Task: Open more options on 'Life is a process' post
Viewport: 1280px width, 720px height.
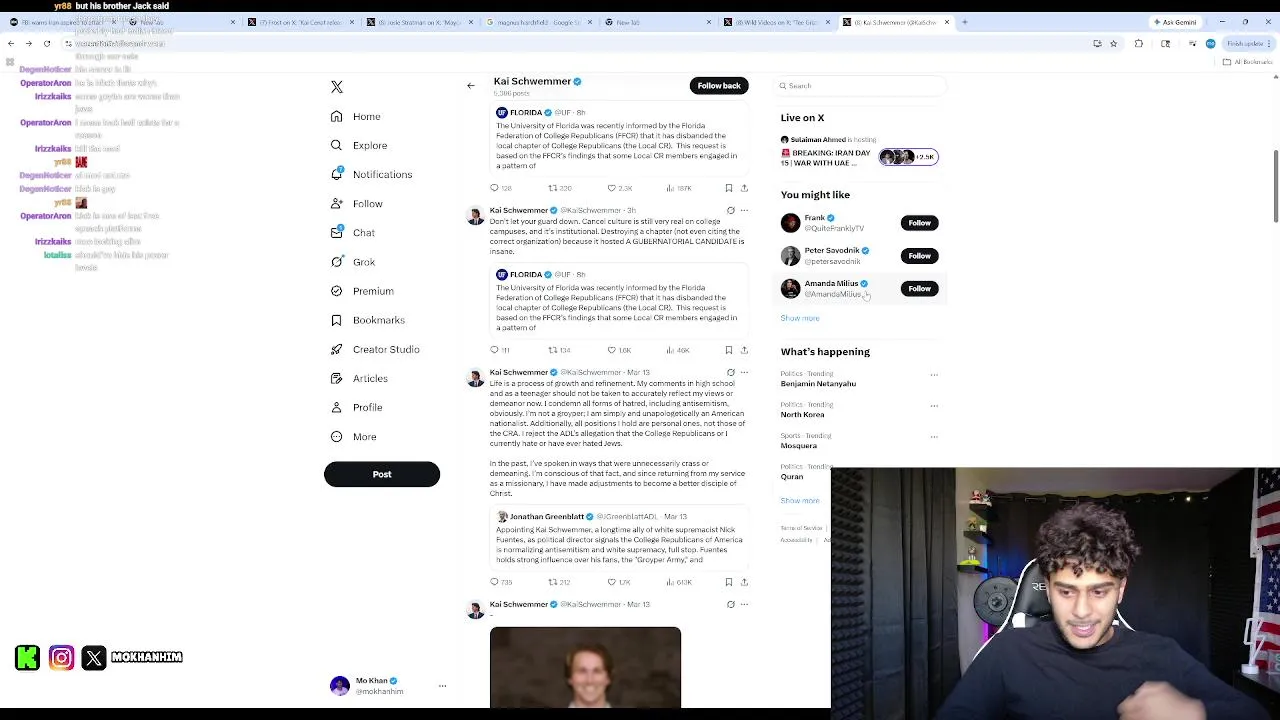Action: [744, 373]
